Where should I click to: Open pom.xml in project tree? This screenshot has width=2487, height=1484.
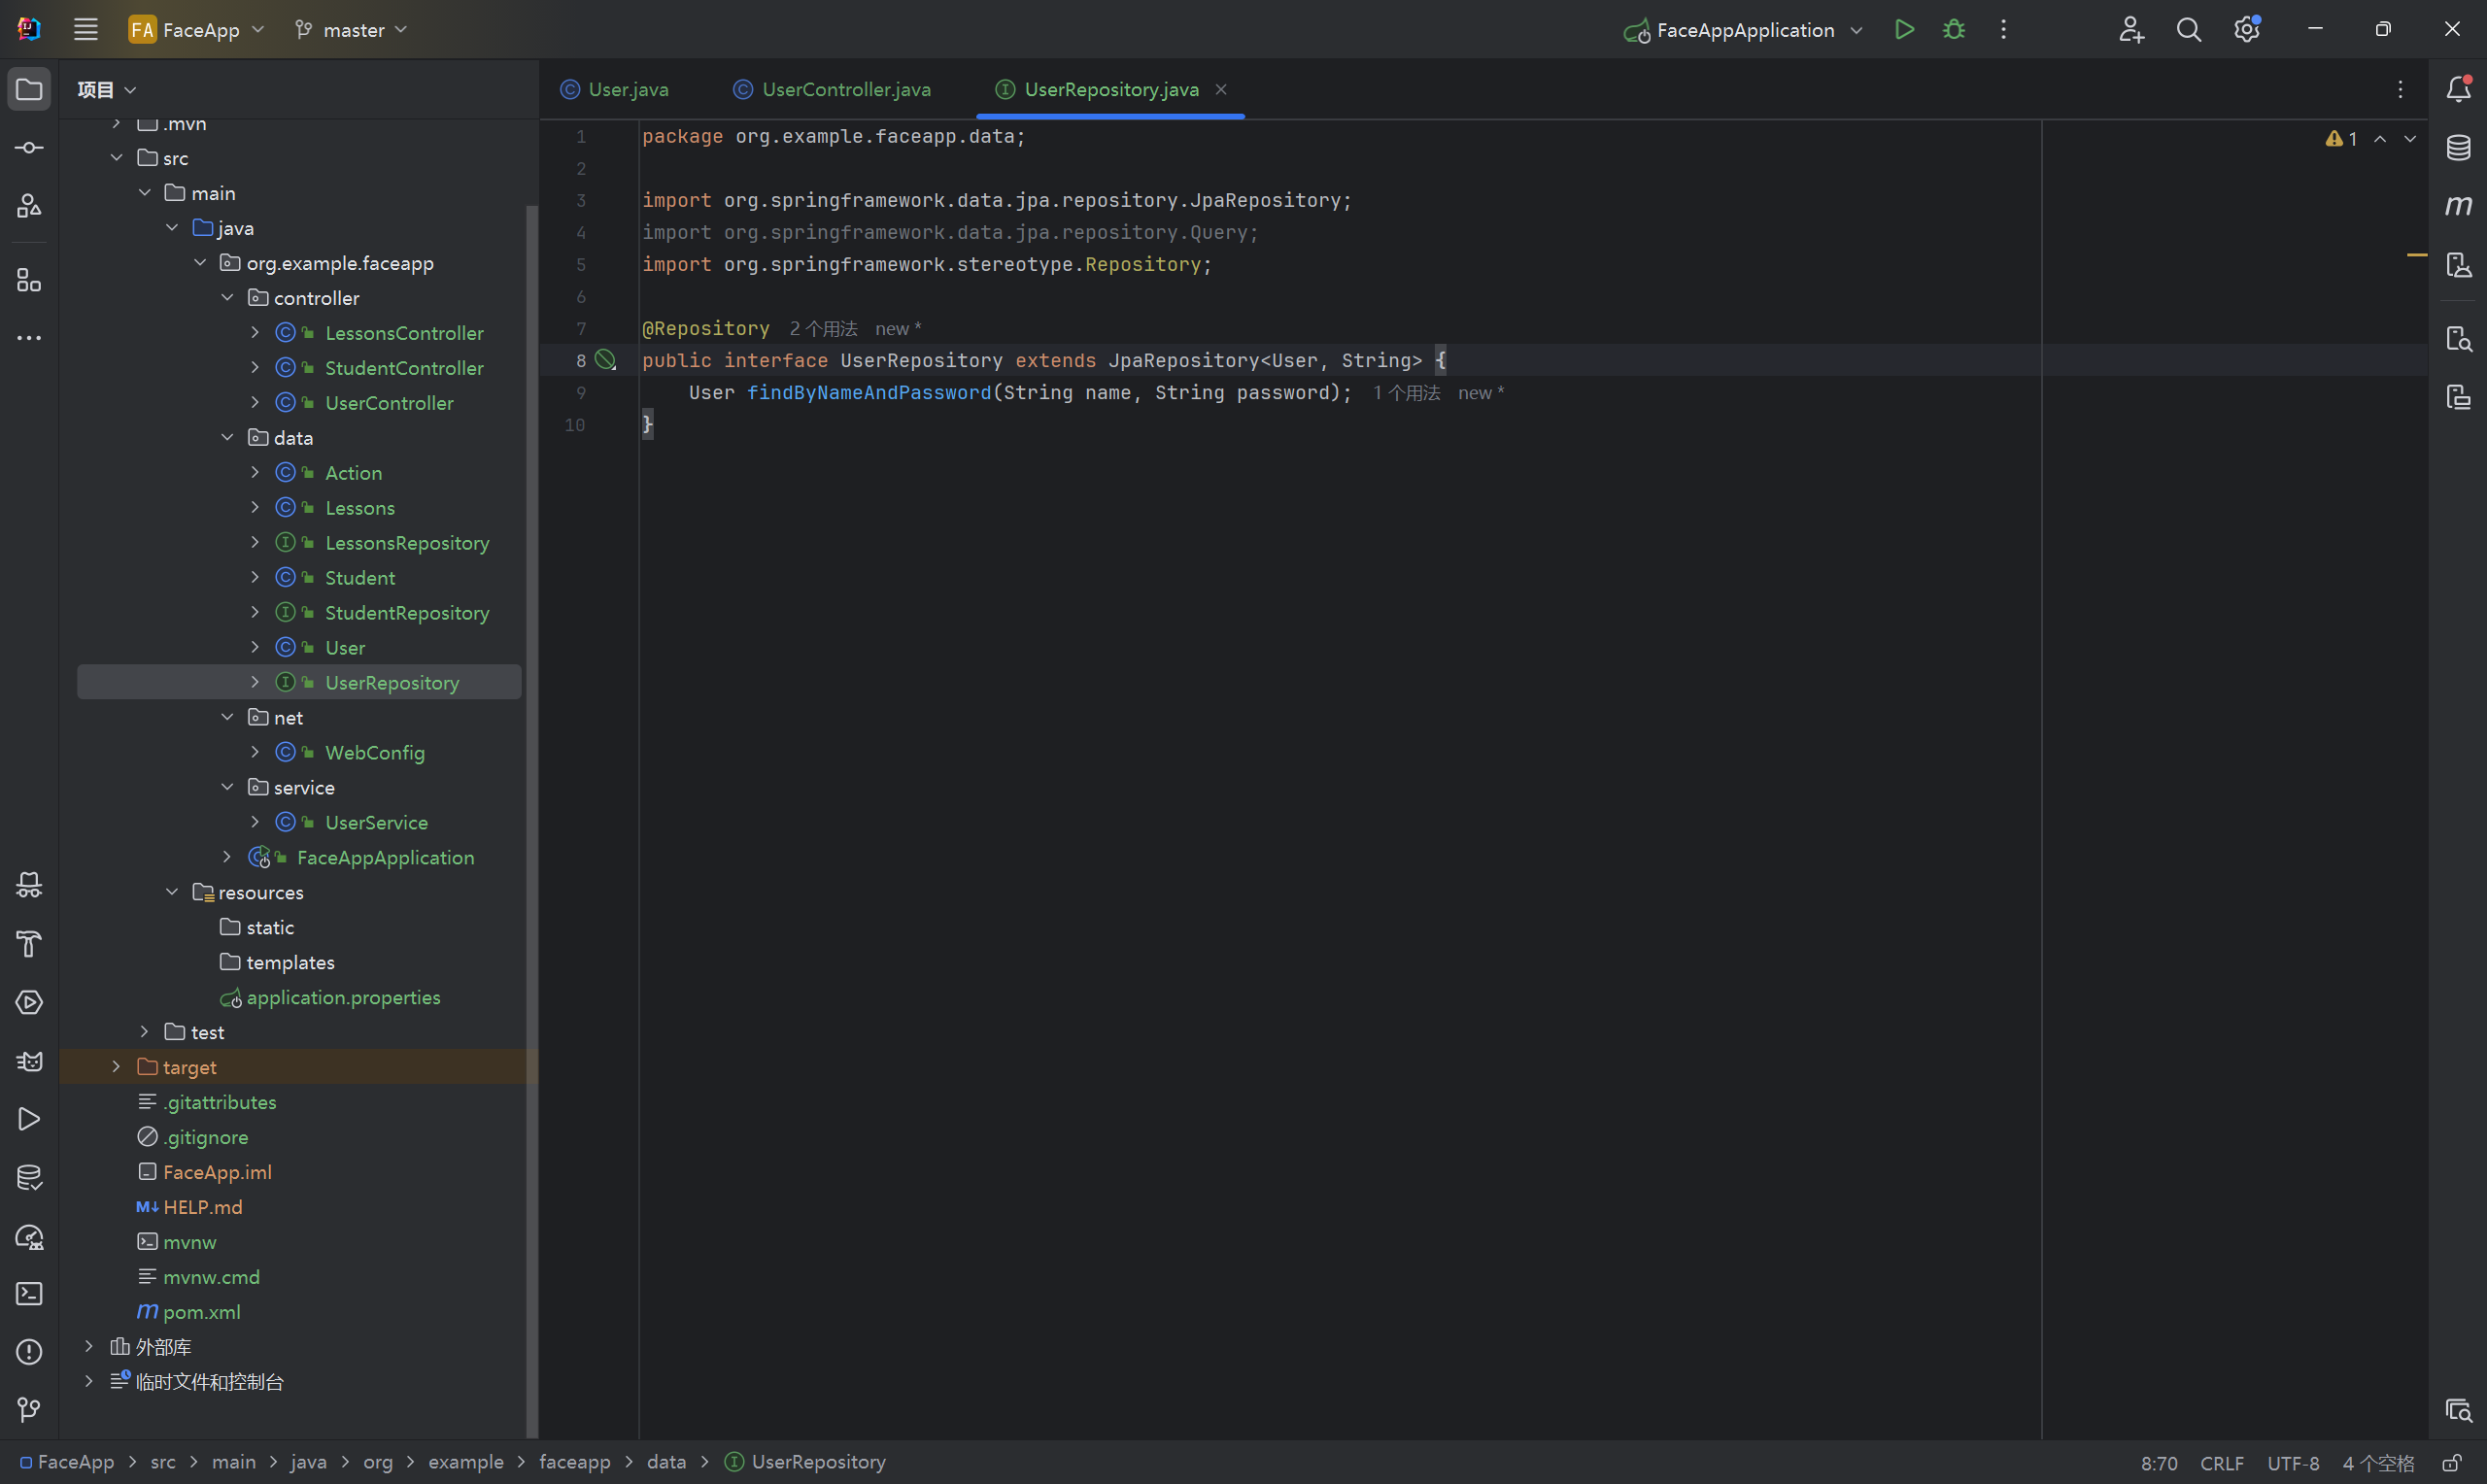[201, 1312]
